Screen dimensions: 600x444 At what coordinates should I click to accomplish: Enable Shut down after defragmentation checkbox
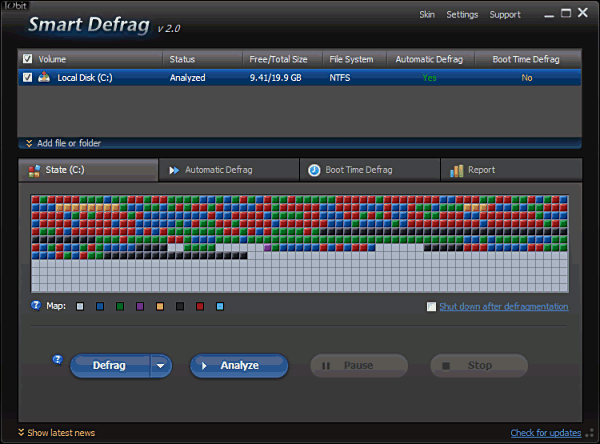click(431, 307)
